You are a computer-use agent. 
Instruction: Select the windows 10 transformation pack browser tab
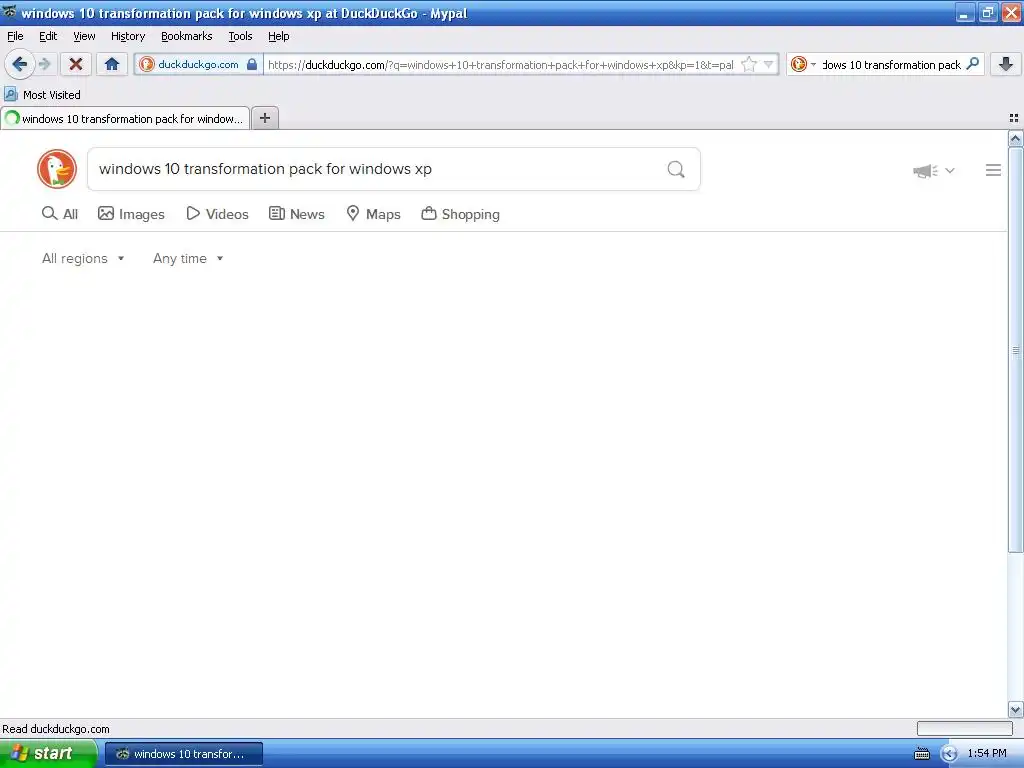click(125, 118)
